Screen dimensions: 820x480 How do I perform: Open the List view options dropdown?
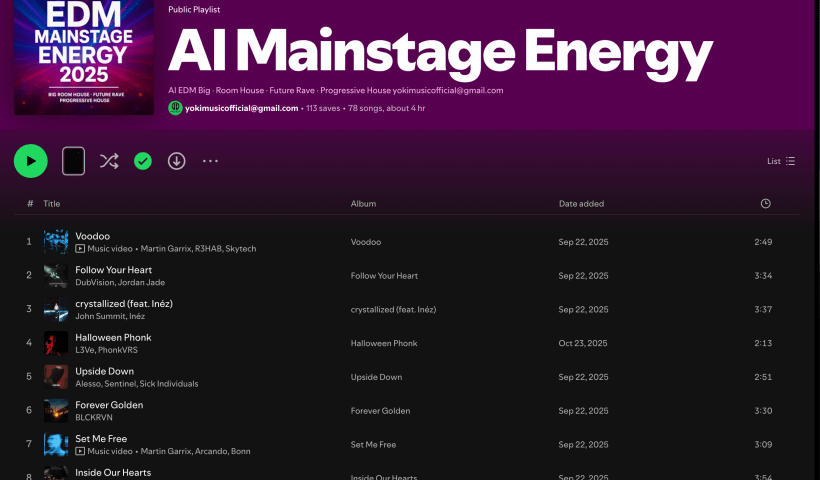[x=780, y=161]
